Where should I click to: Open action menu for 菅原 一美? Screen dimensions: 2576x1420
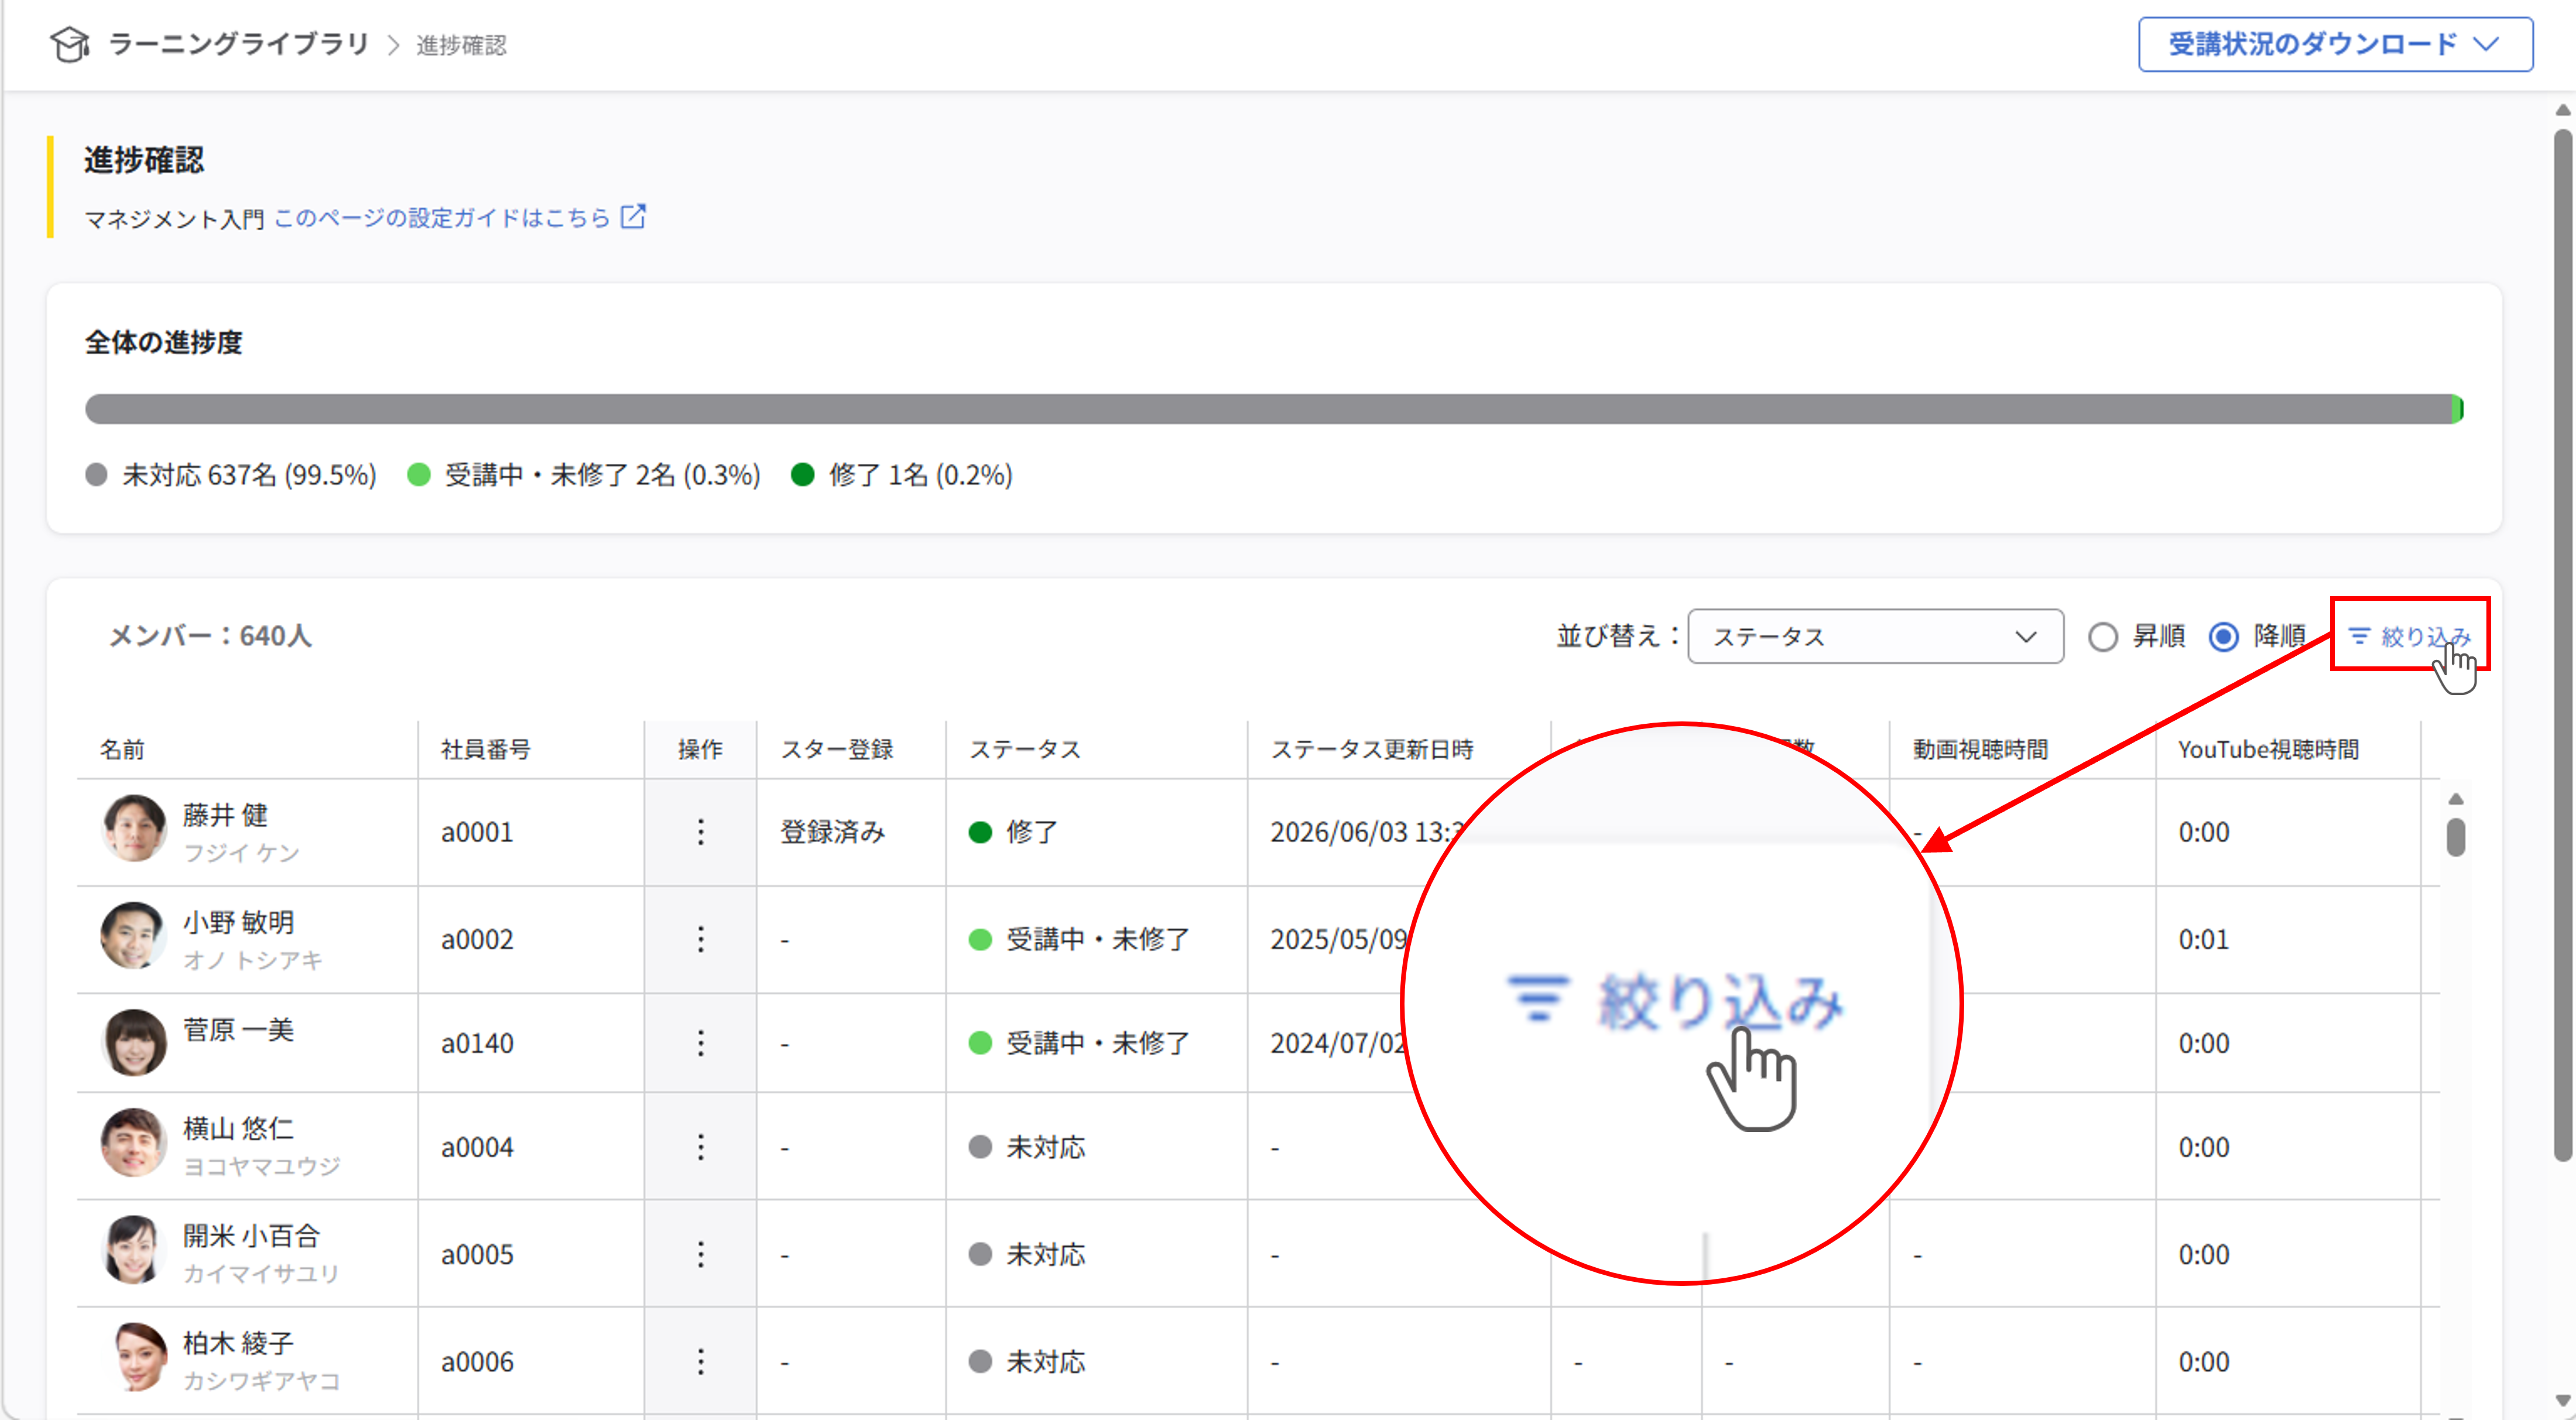[700, 1042]
